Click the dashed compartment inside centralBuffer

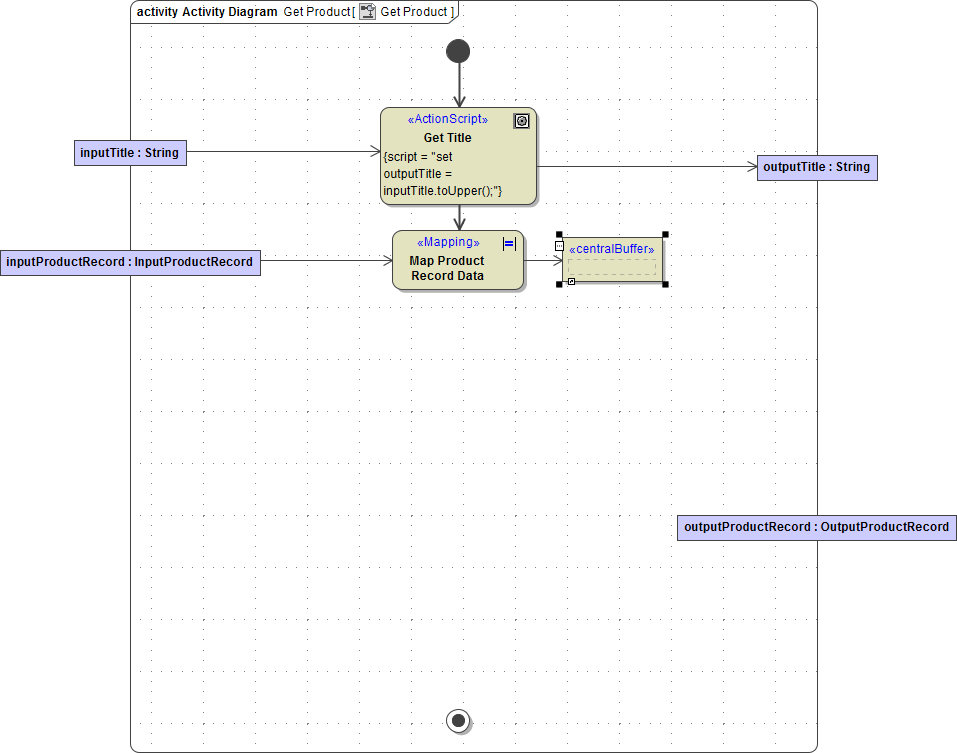click(613, 268)
